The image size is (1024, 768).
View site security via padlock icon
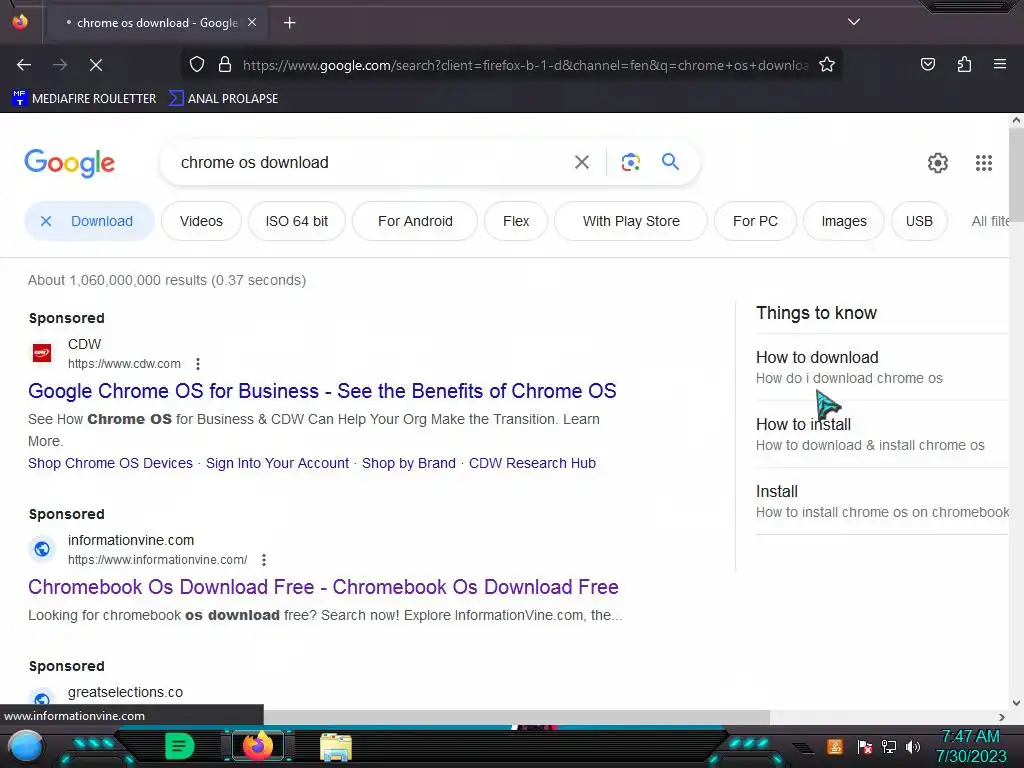pos(225,65)
